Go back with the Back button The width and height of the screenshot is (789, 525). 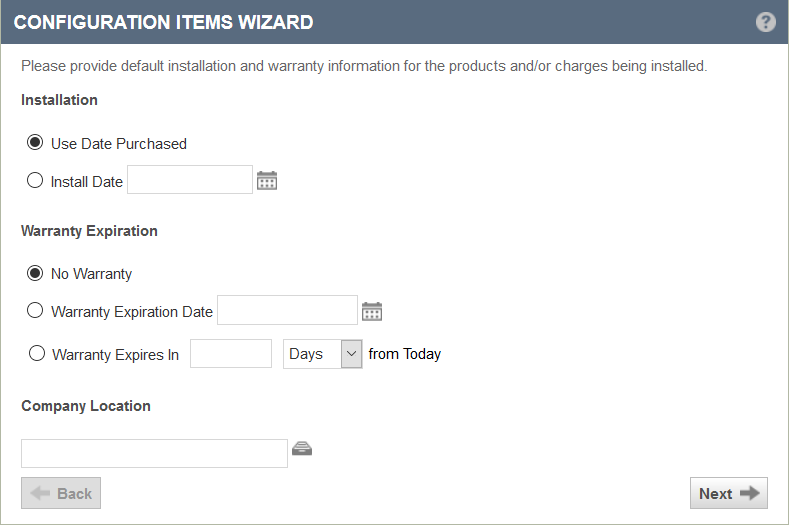[x=61, y=493]
